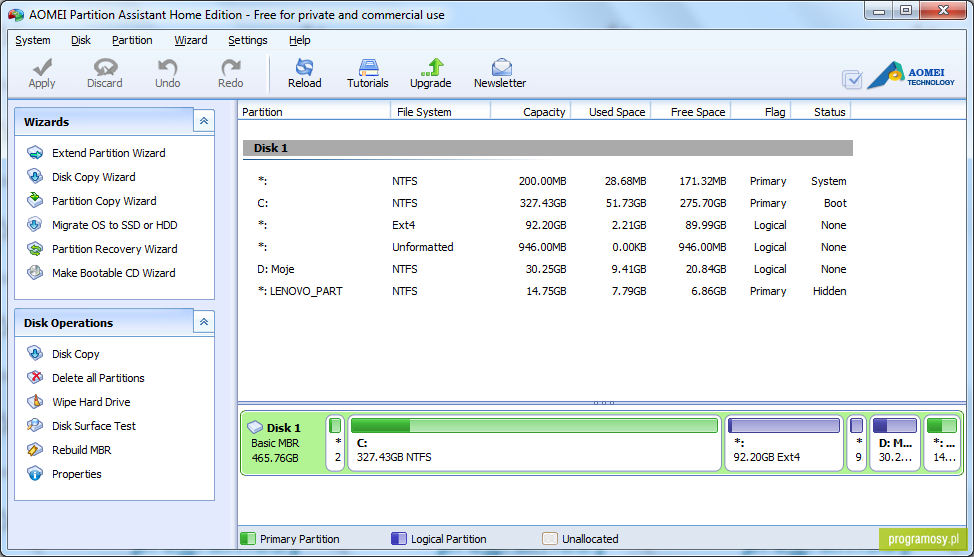Viewport: 974px width, 557px height.
Task: Click the Delete all Partitions icon
Action: [x=35, y=378]
